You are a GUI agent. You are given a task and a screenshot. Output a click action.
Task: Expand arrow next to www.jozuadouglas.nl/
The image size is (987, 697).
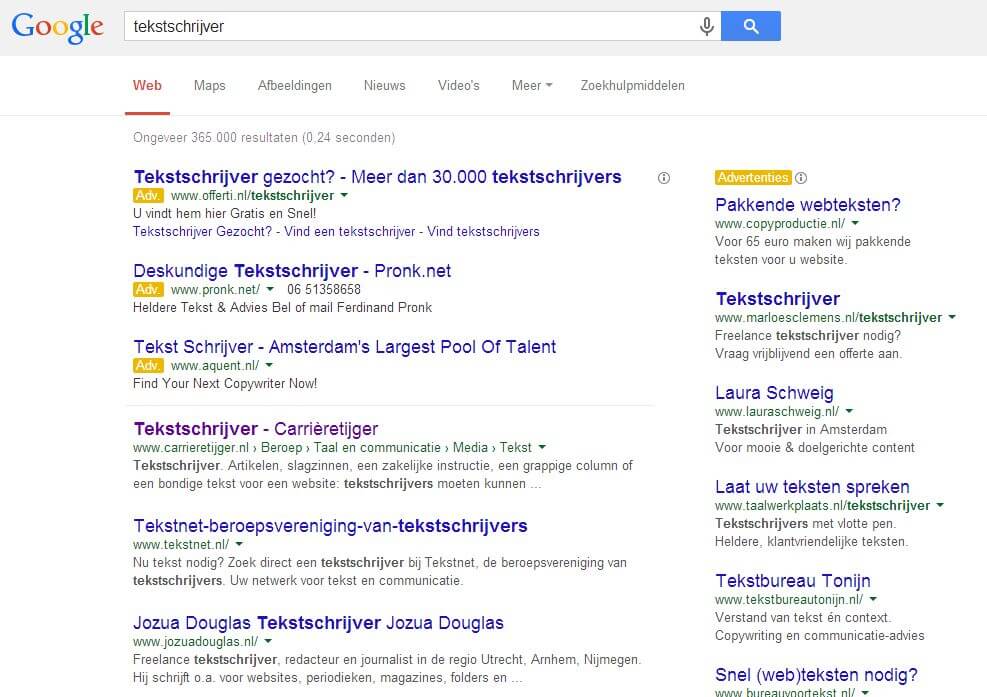tap(268, 641)
